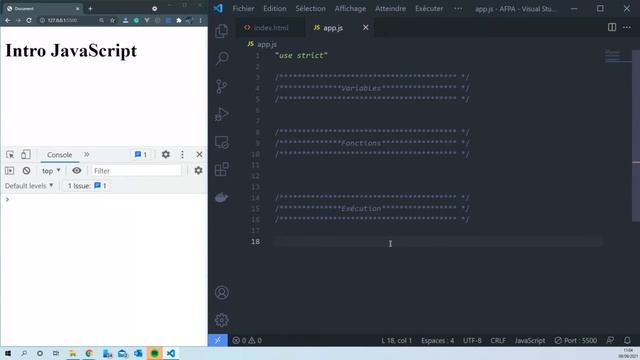
Task: Change end of line sequence CRLF
Action: [498, 340]
